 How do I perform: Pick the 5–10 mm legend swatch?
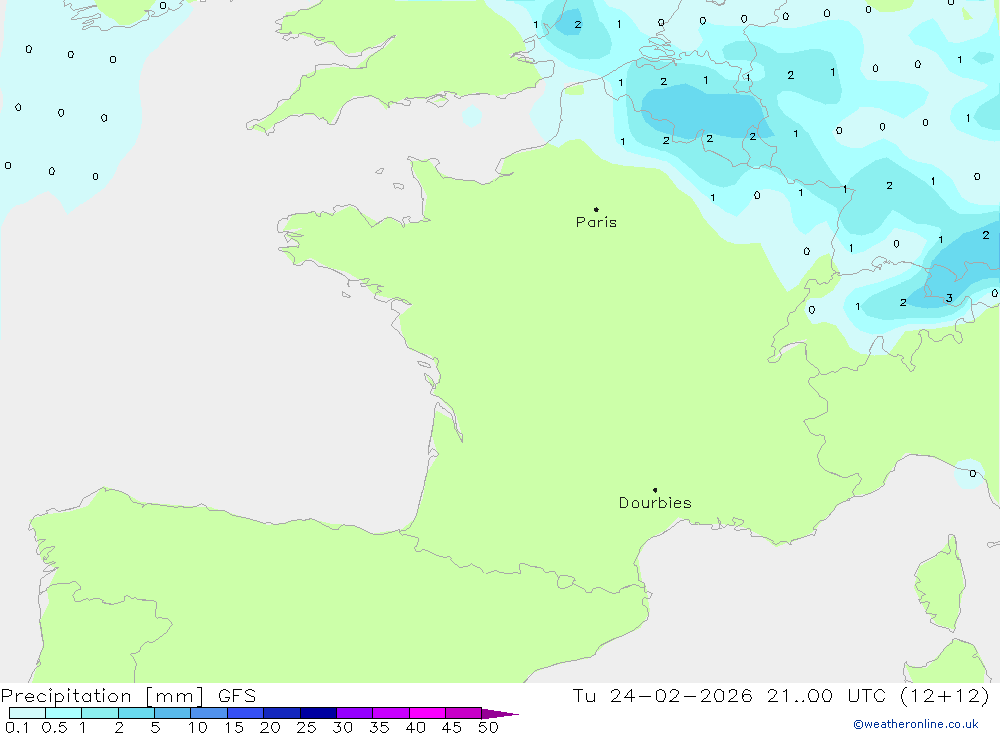pyautogui.click(x=173, y=713)
